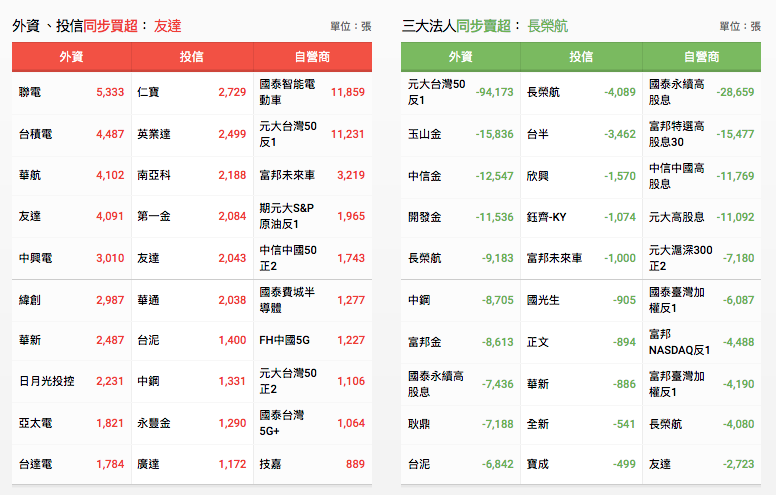The image size is (776, 495).
Task: Click the red 外資 column header
Action: click(x=71, y=57)
